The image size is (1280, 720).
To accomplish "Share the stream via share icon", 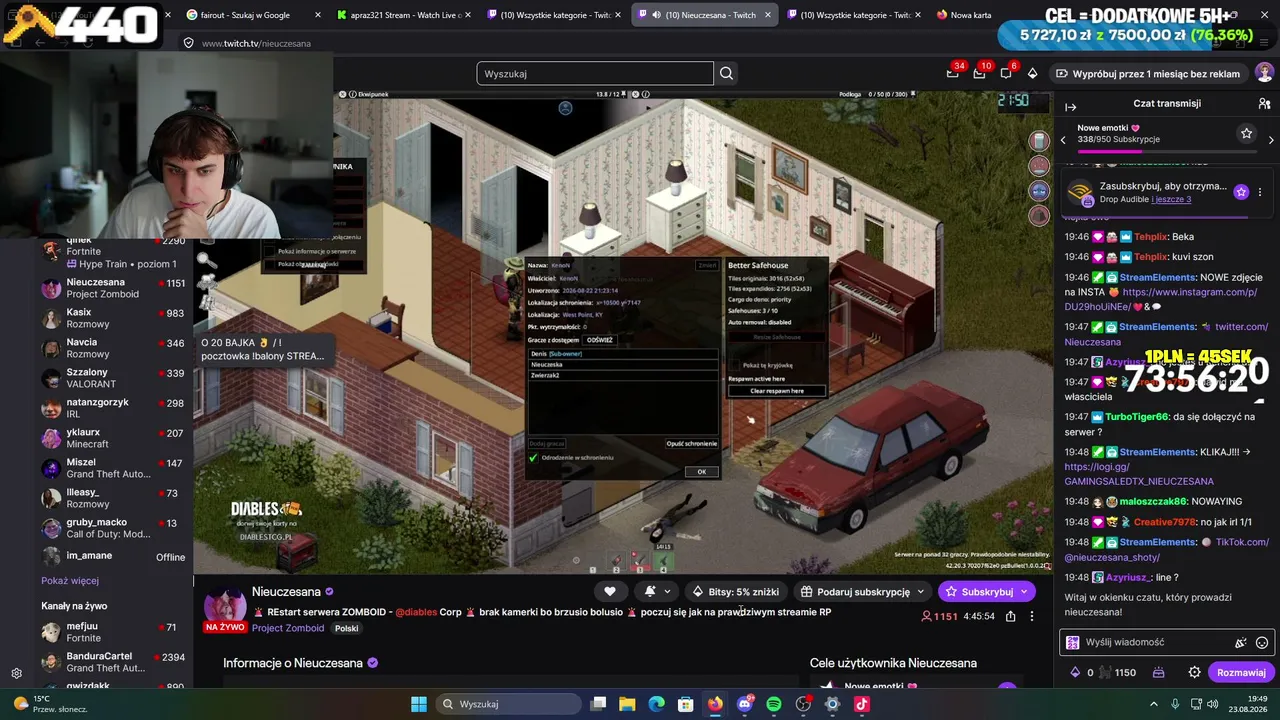I will [1011, 616].
